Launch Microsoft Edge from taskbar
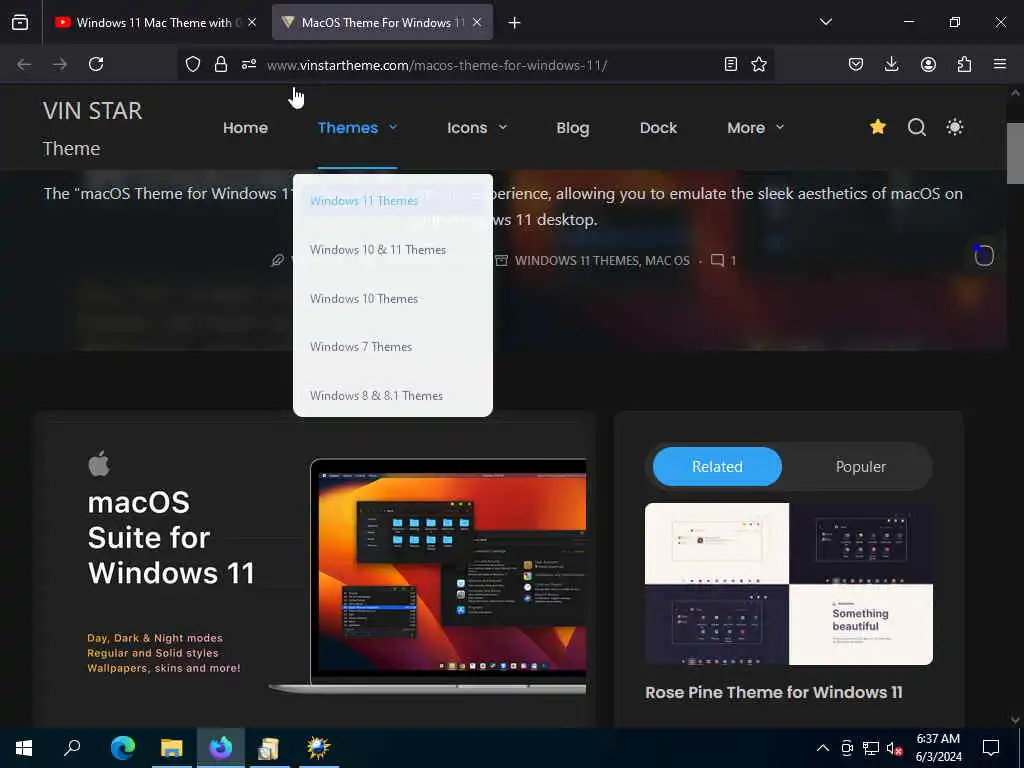Image resolution: width=1024 pixels, height=768 pixels. pos(122,748)
